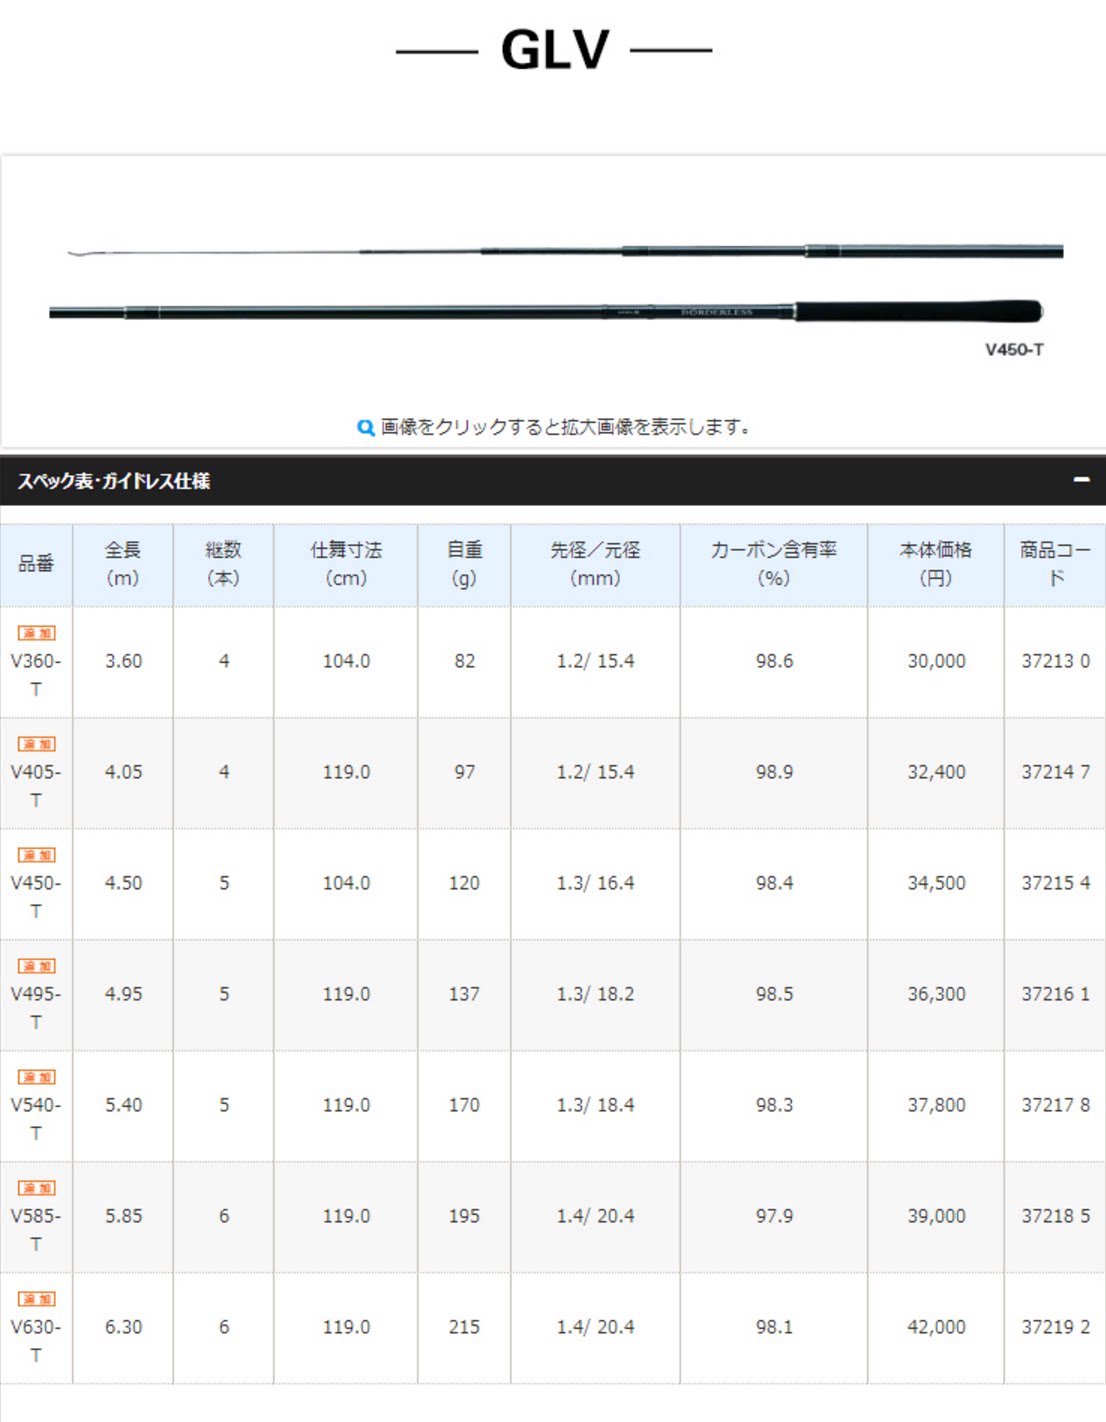Click the carbon content value 98.6
The height and width of the screenshot is (1422, 1106).
(x=774, y=661)
